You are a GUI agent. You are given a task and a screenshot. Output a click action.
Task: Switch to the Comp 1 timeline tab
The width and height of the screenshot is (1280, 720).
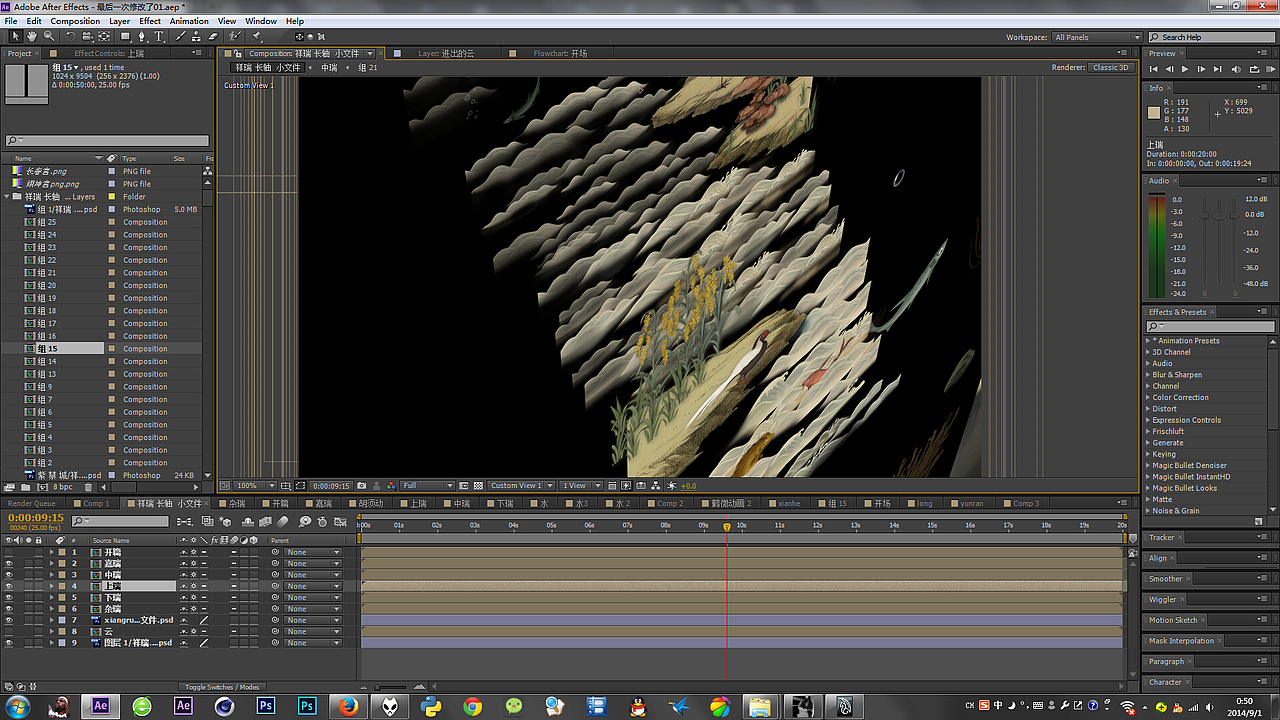[x=96, y=504]
